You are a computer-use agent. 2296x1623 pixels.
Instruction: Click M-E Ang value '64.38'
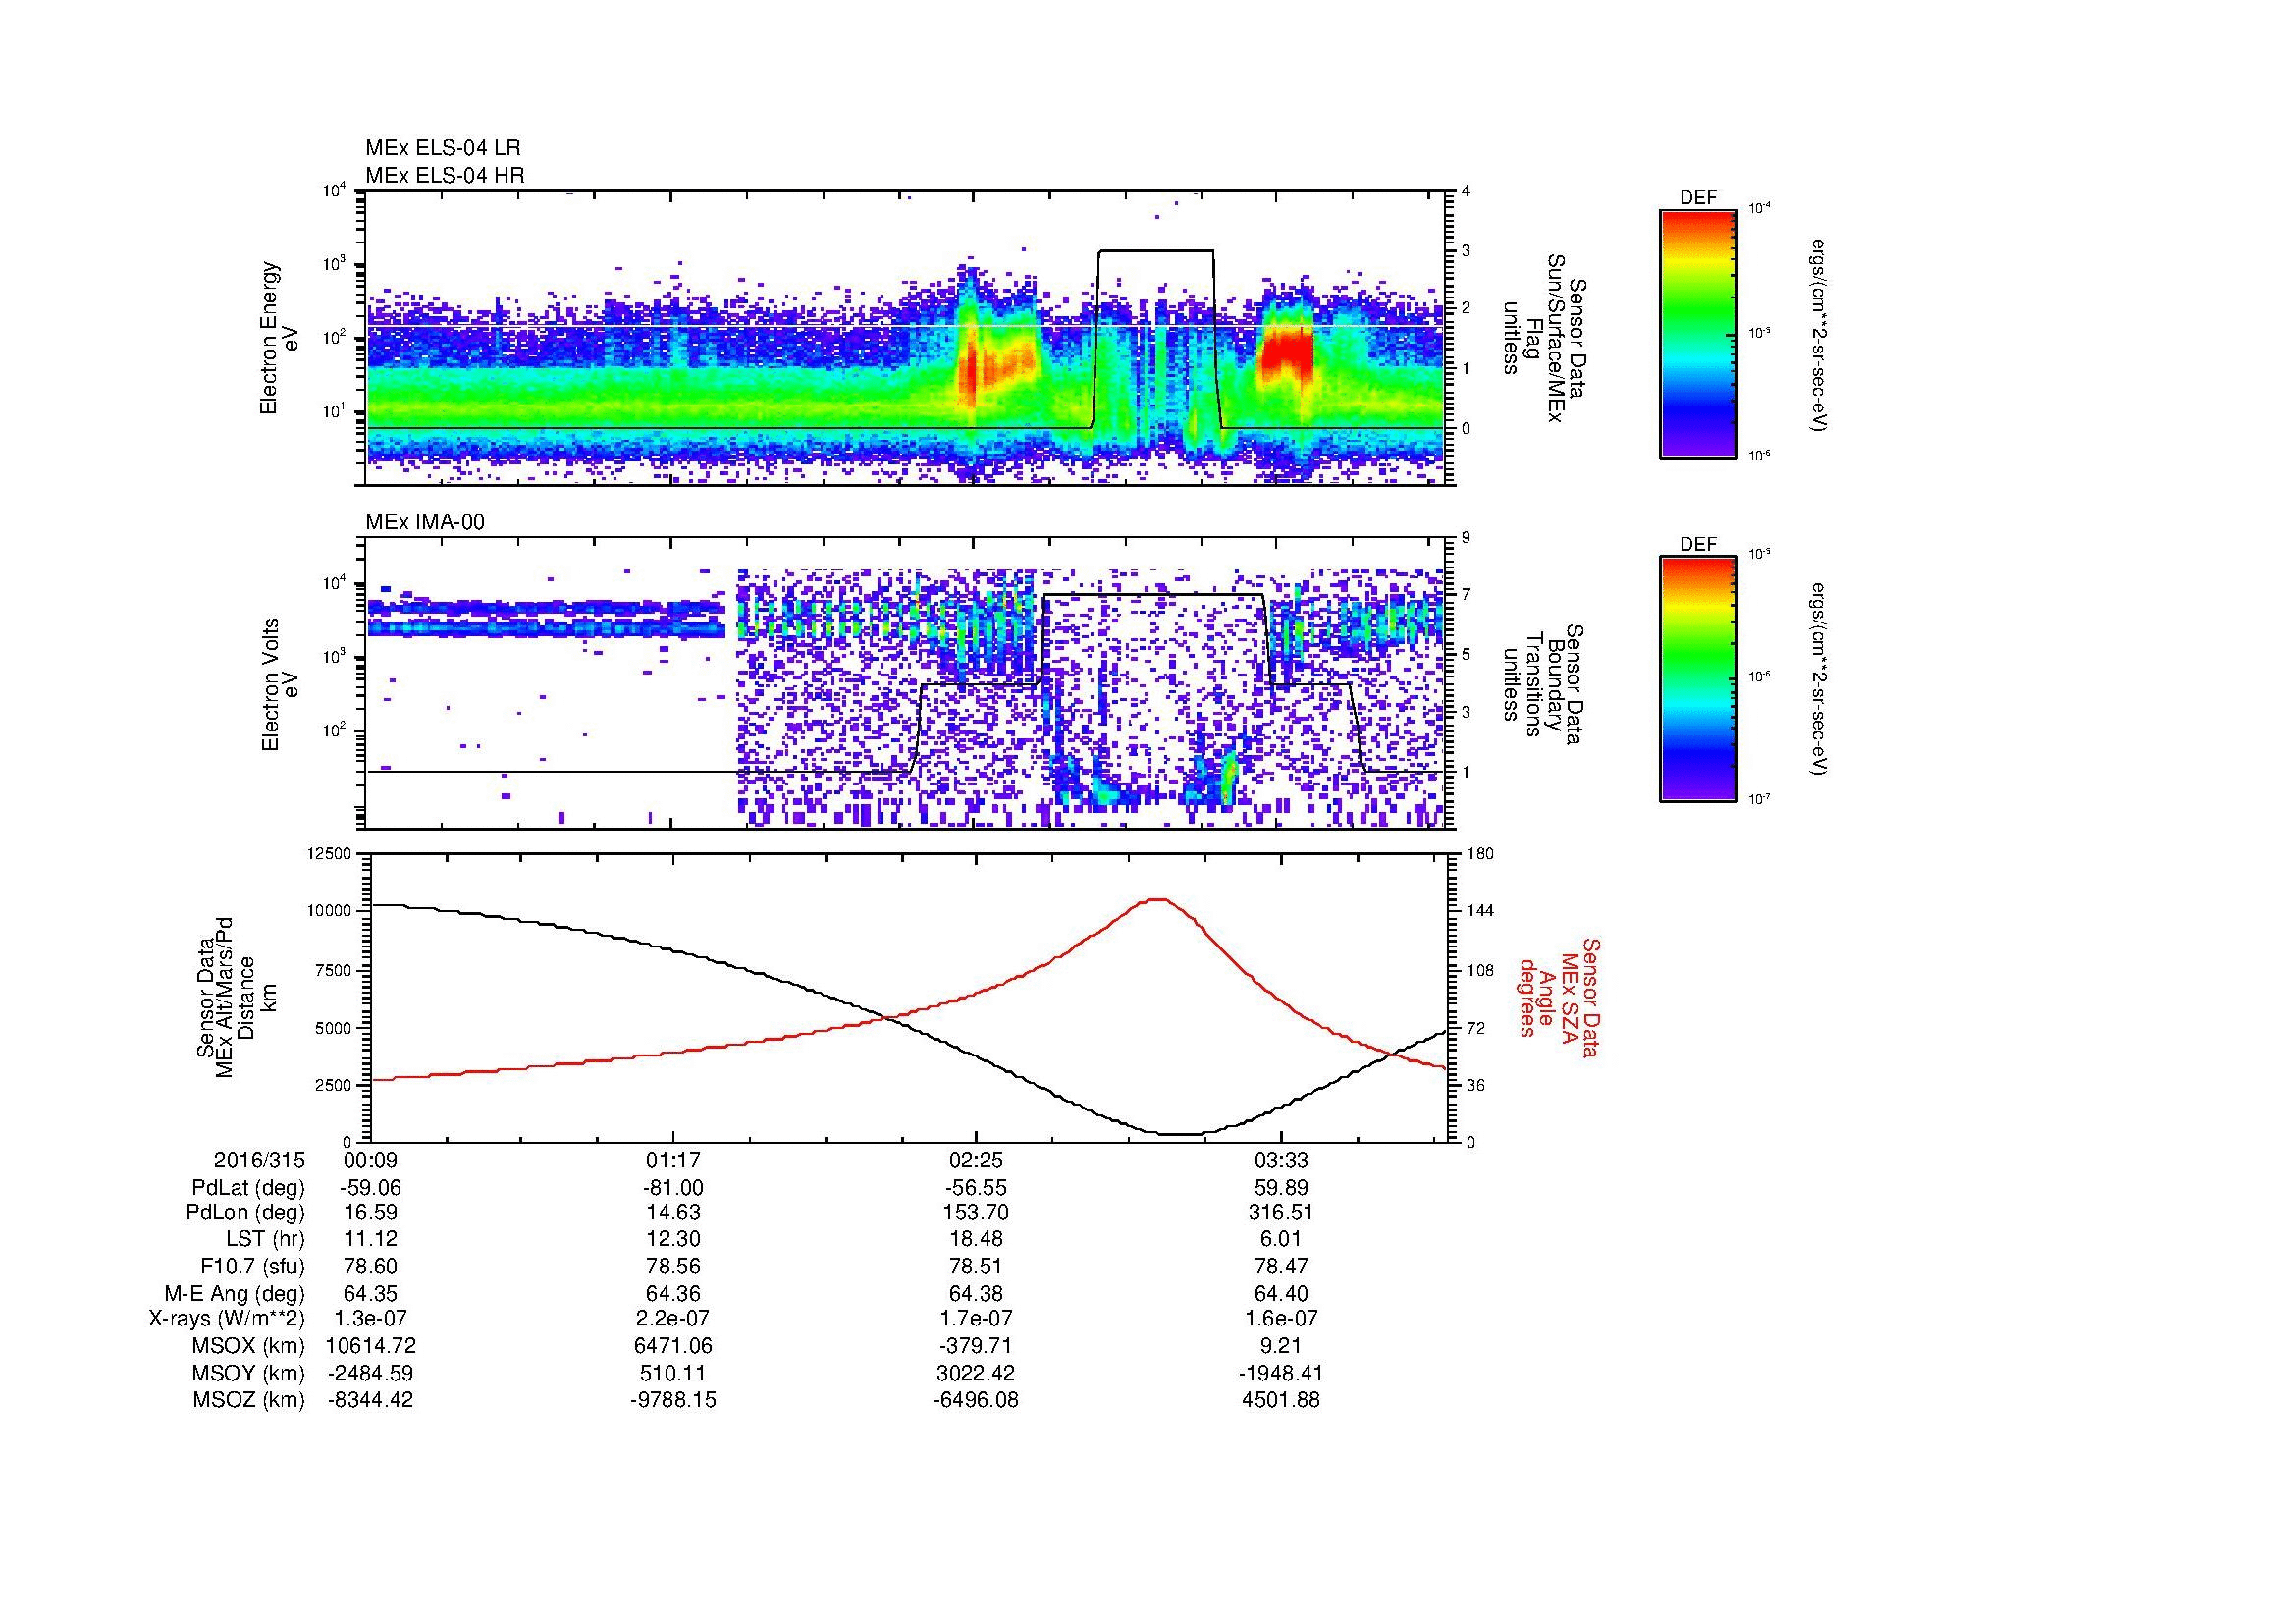pyautogui.click(x=976, y=1293)
